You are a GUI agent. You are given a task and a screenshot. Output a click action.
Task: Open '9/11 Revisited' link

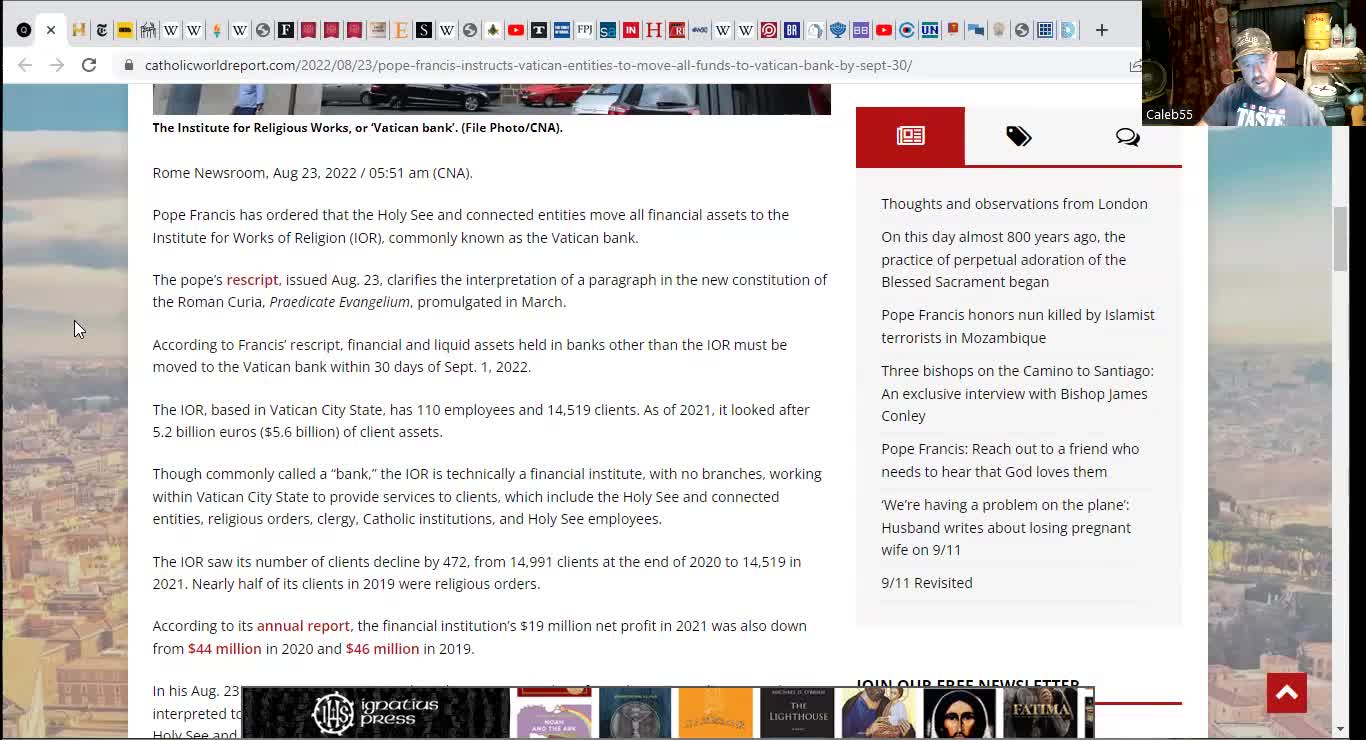tap(926, 583)
